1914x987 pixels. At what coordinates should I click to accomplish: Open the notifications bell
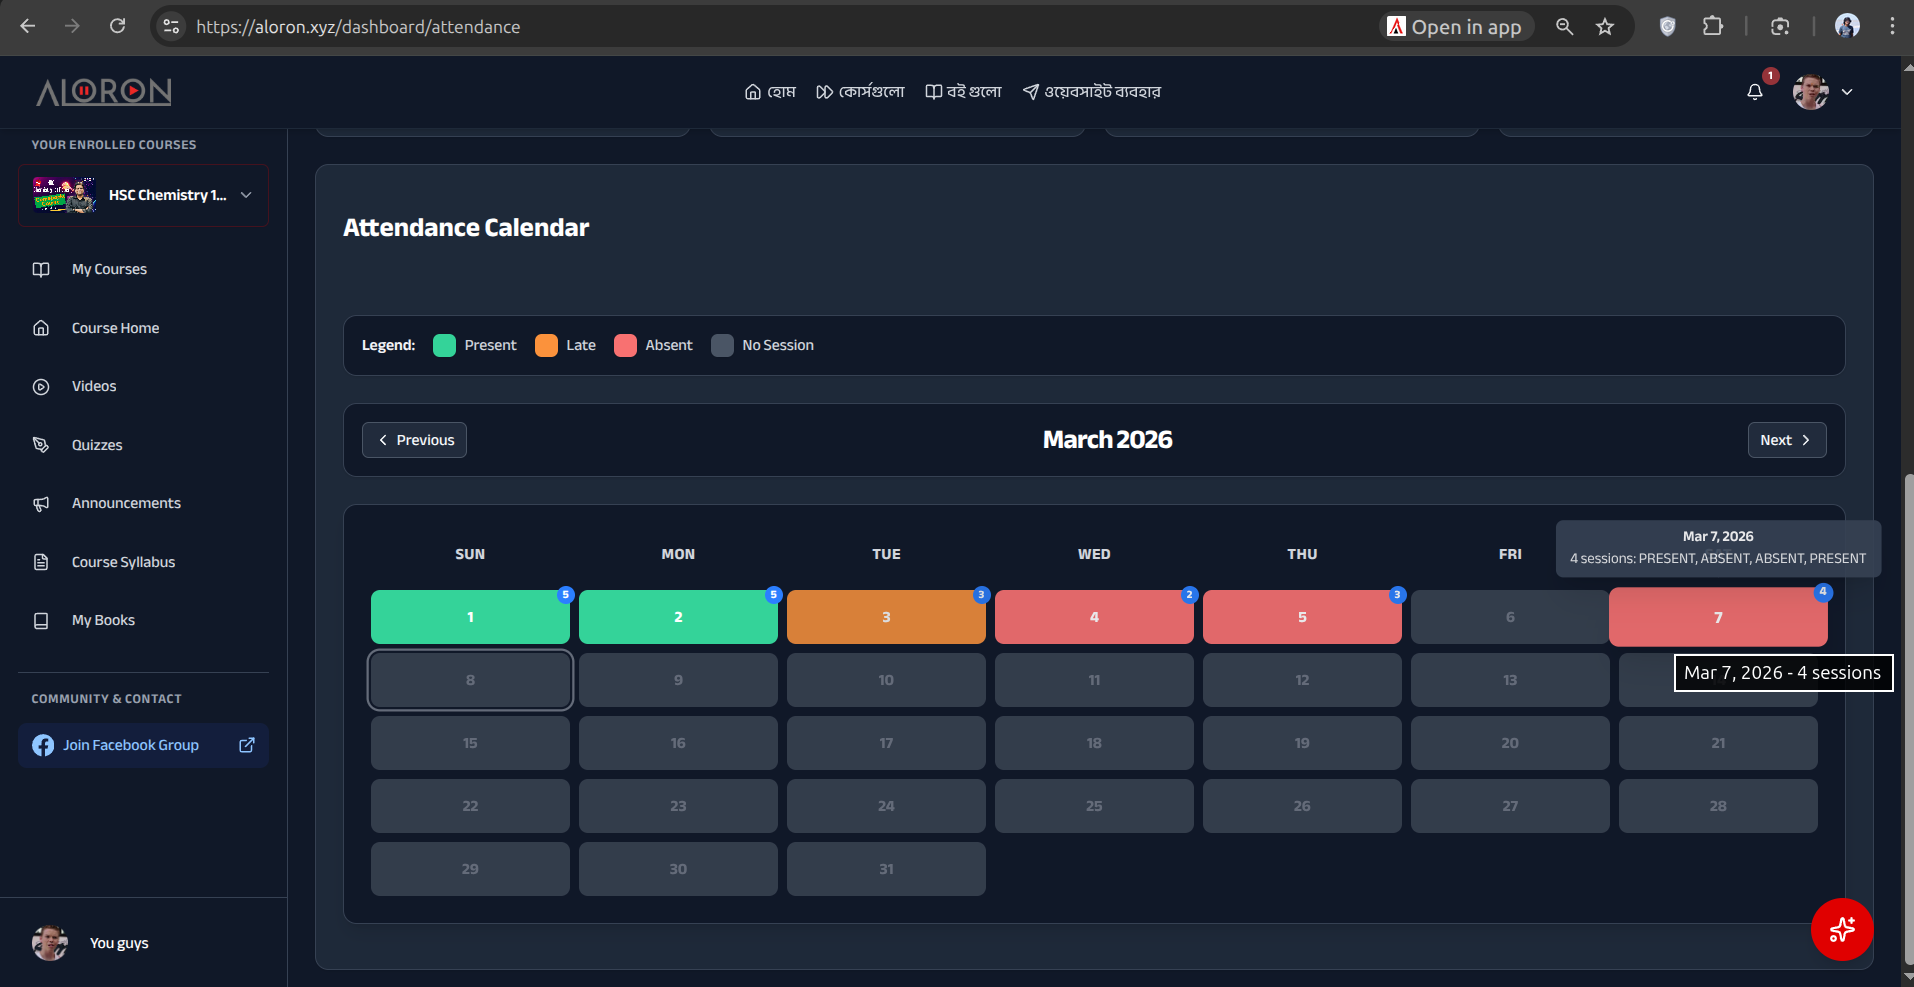coord(1755,92)
